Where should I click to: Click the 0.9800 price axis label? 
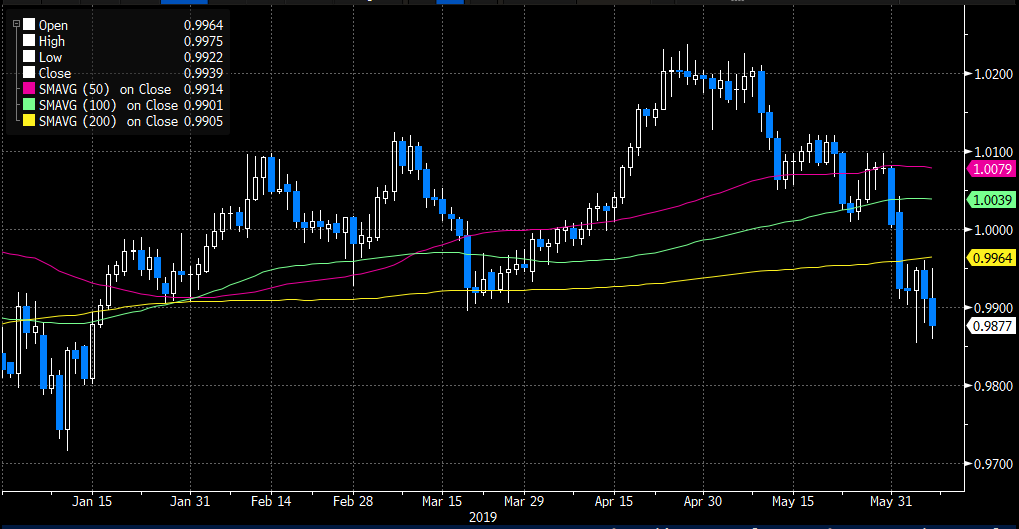click(994, 386)
